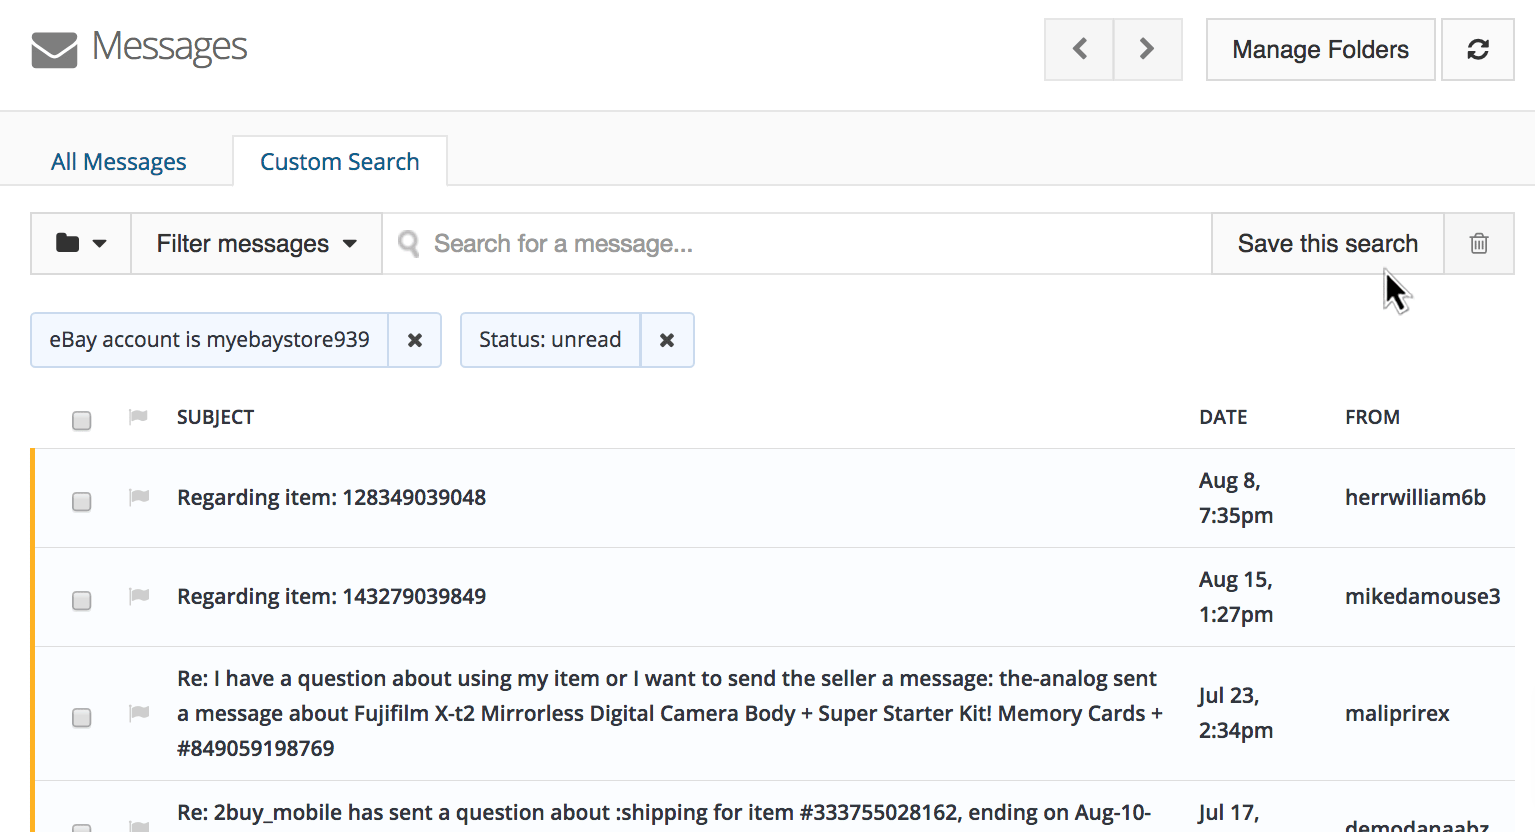Tick the select-all checkbox in header
The height and width of the screenshot is (832, 1535).
point(82,420)
